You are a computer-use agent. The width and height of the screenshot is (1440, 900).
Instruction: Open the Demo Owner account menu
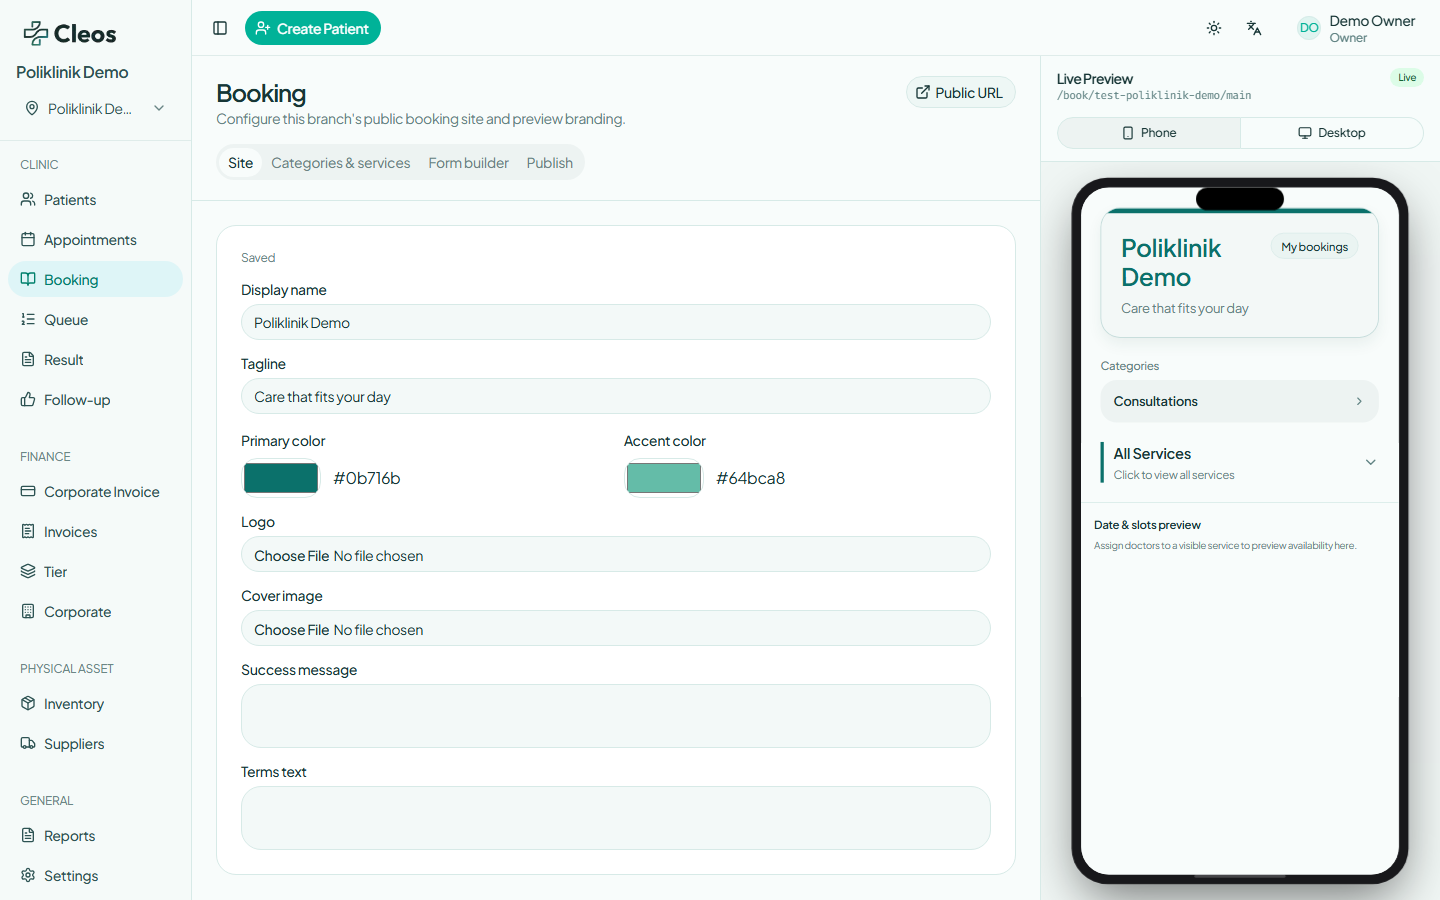pyautogui.click(x=1356, y=28)
